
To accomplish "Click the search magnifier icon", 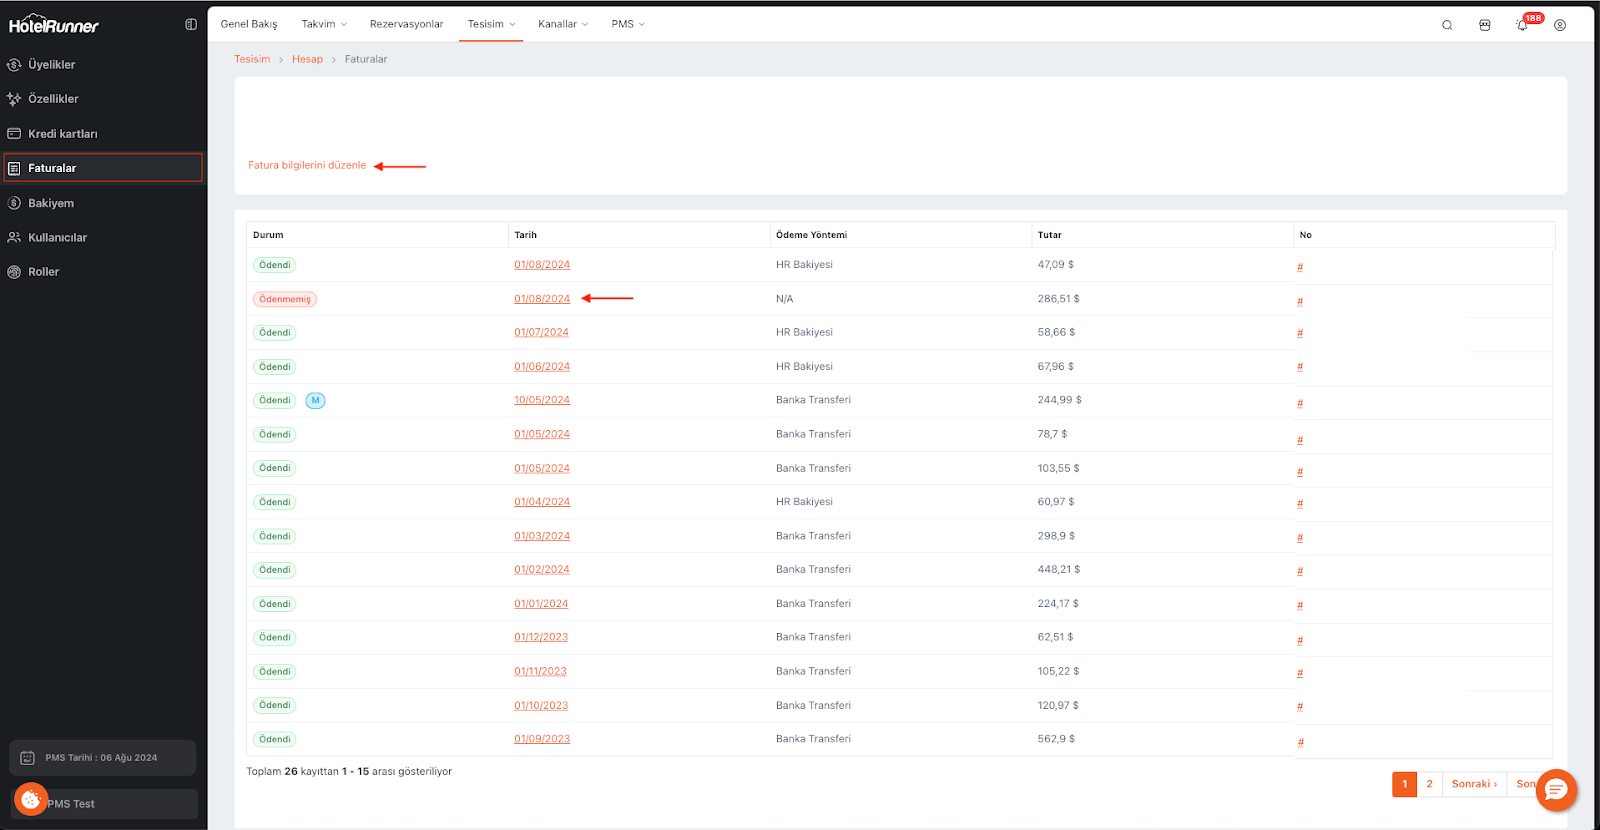I will coord(1447,25).
